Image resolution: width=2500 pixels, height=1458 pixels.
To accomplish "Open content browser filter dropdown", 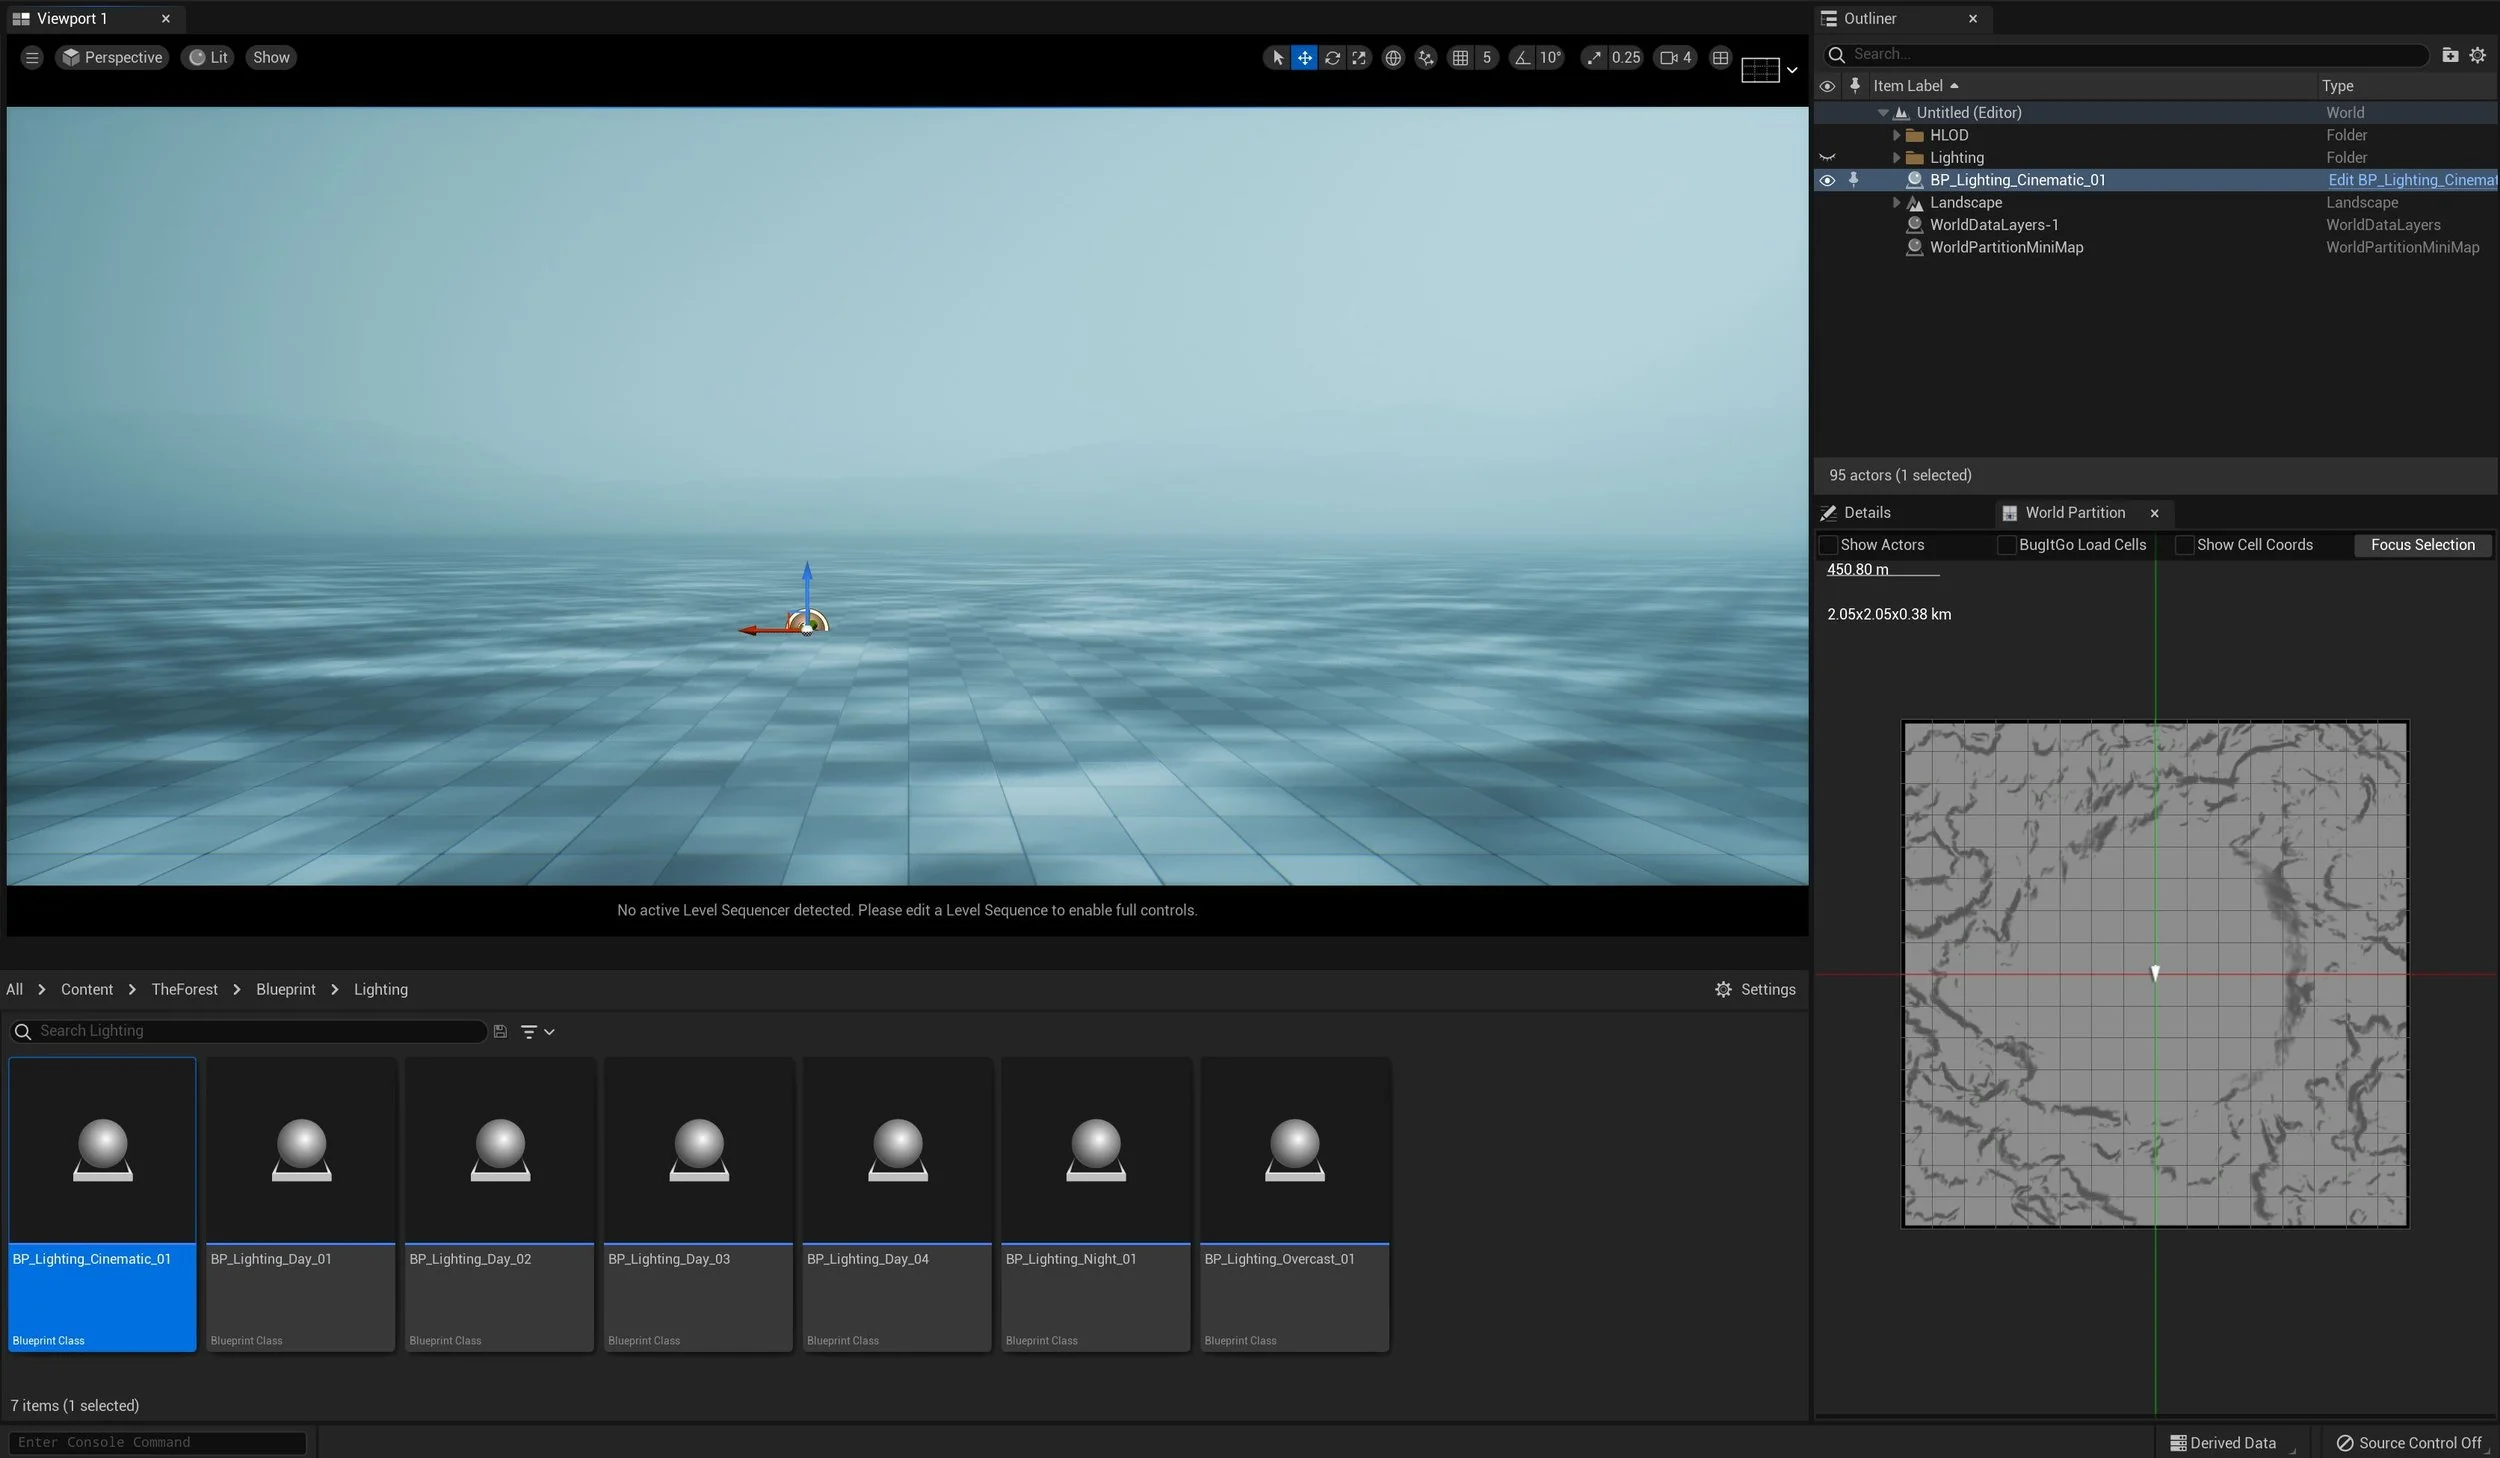I will point(537,1031).
